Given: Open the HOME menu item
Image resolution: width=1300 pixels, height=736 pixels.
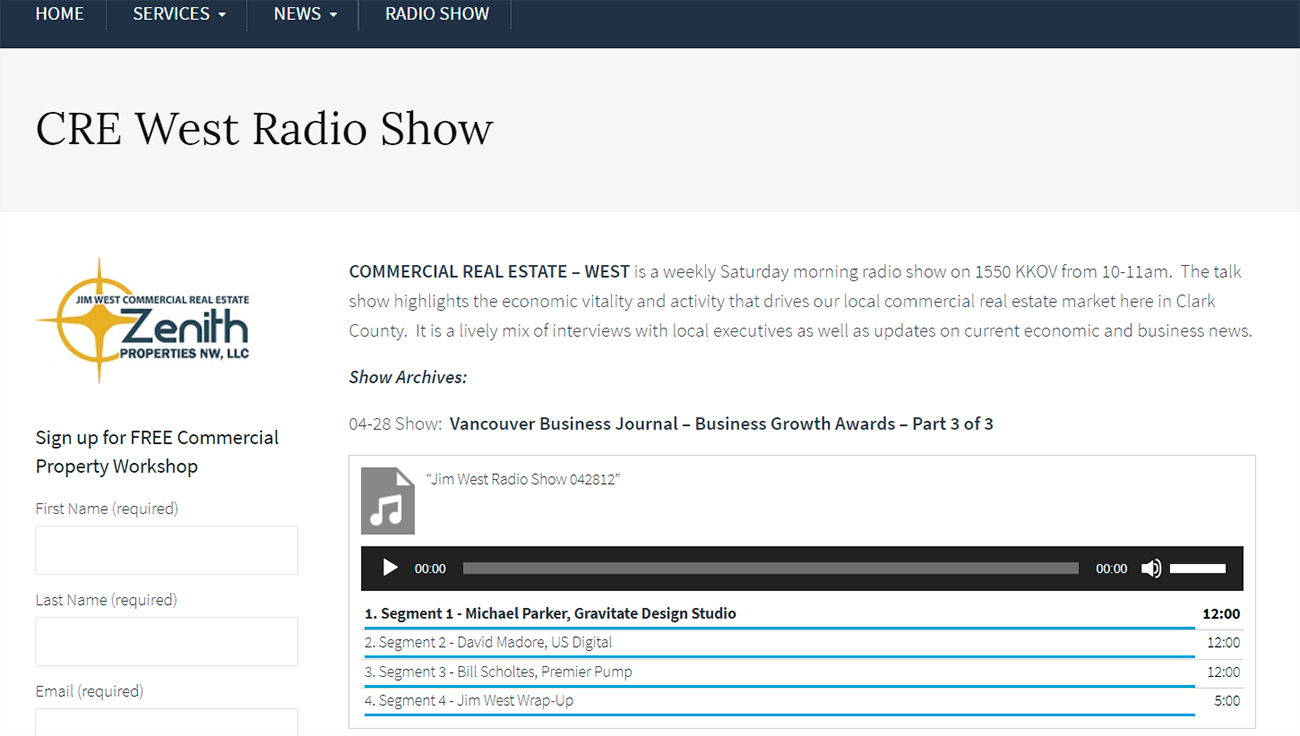Looking at the screenshot, I should (x=60, y=14).
